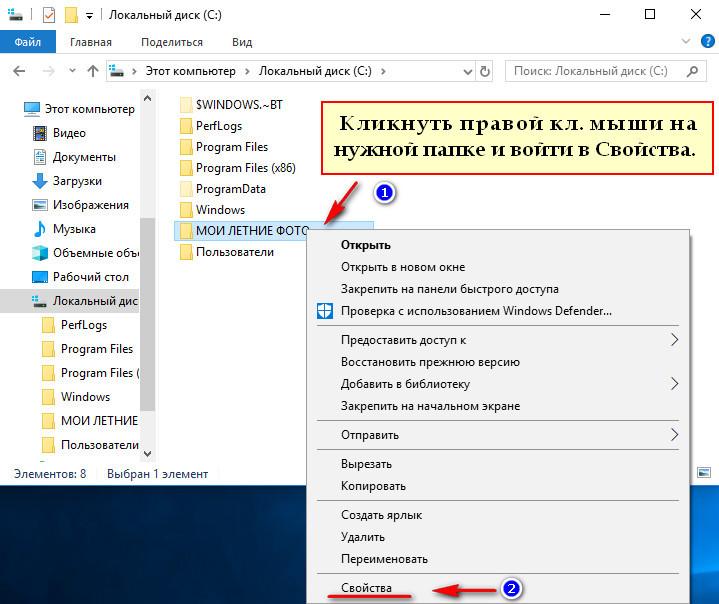The image size is (719, 604).
Task: Open the arrow after Этот компьютер breadcrumb
Action: click(248, 71)
